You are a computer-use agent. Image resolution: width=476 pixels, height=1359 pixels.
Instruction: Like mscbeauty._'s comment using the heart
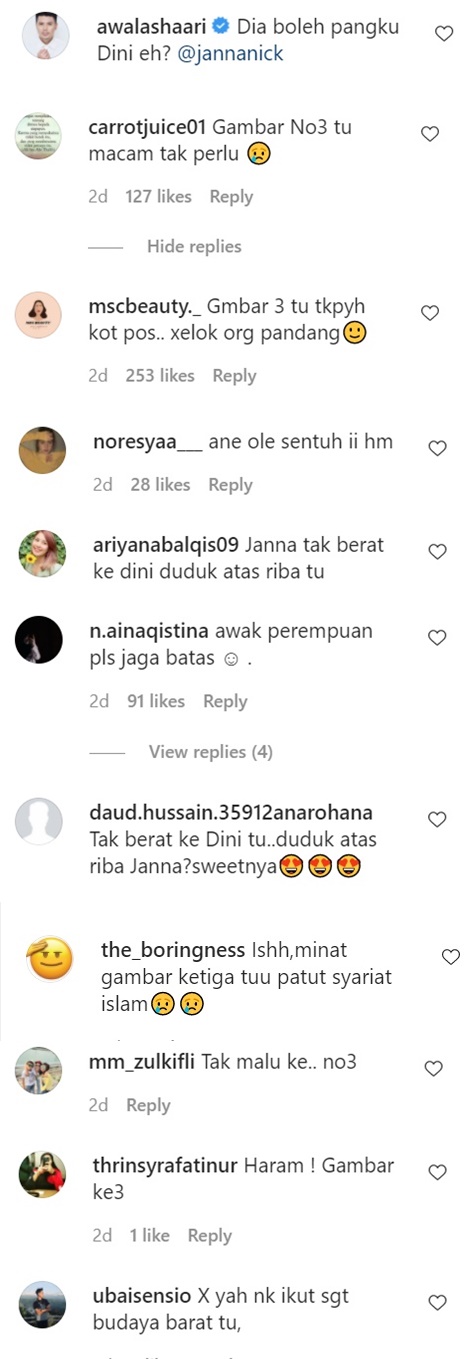[x=430, y=313]
